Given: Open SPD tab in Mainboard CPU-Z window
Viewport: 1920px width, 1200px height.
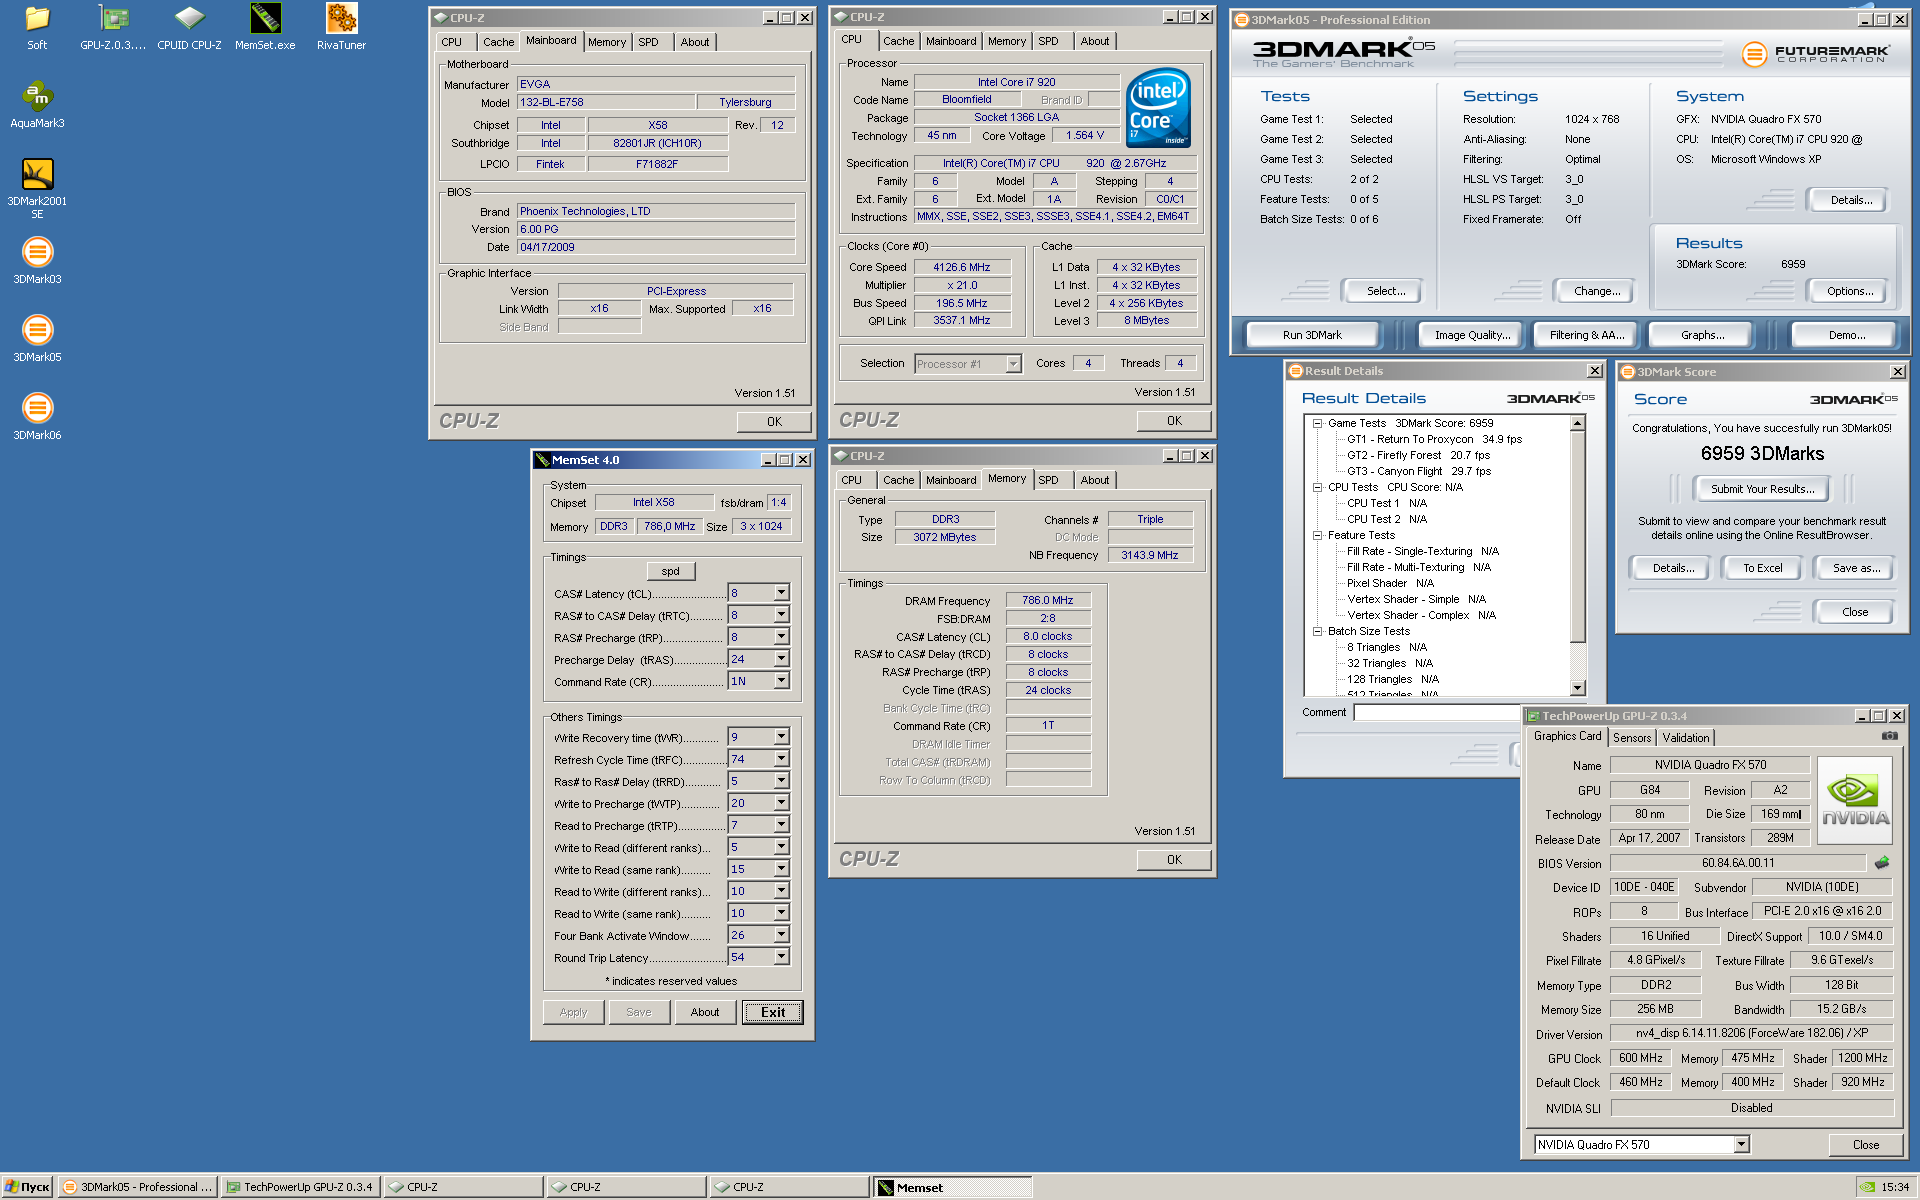Looking at the screenshot, I should tap(648, 42).
